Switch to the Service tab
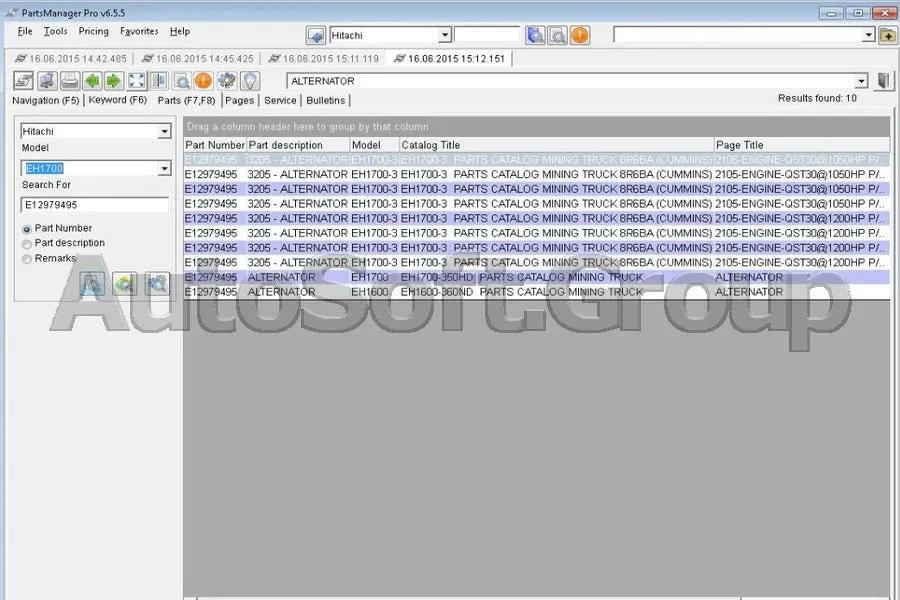900x600 pixels. click(x=280, y=100)
